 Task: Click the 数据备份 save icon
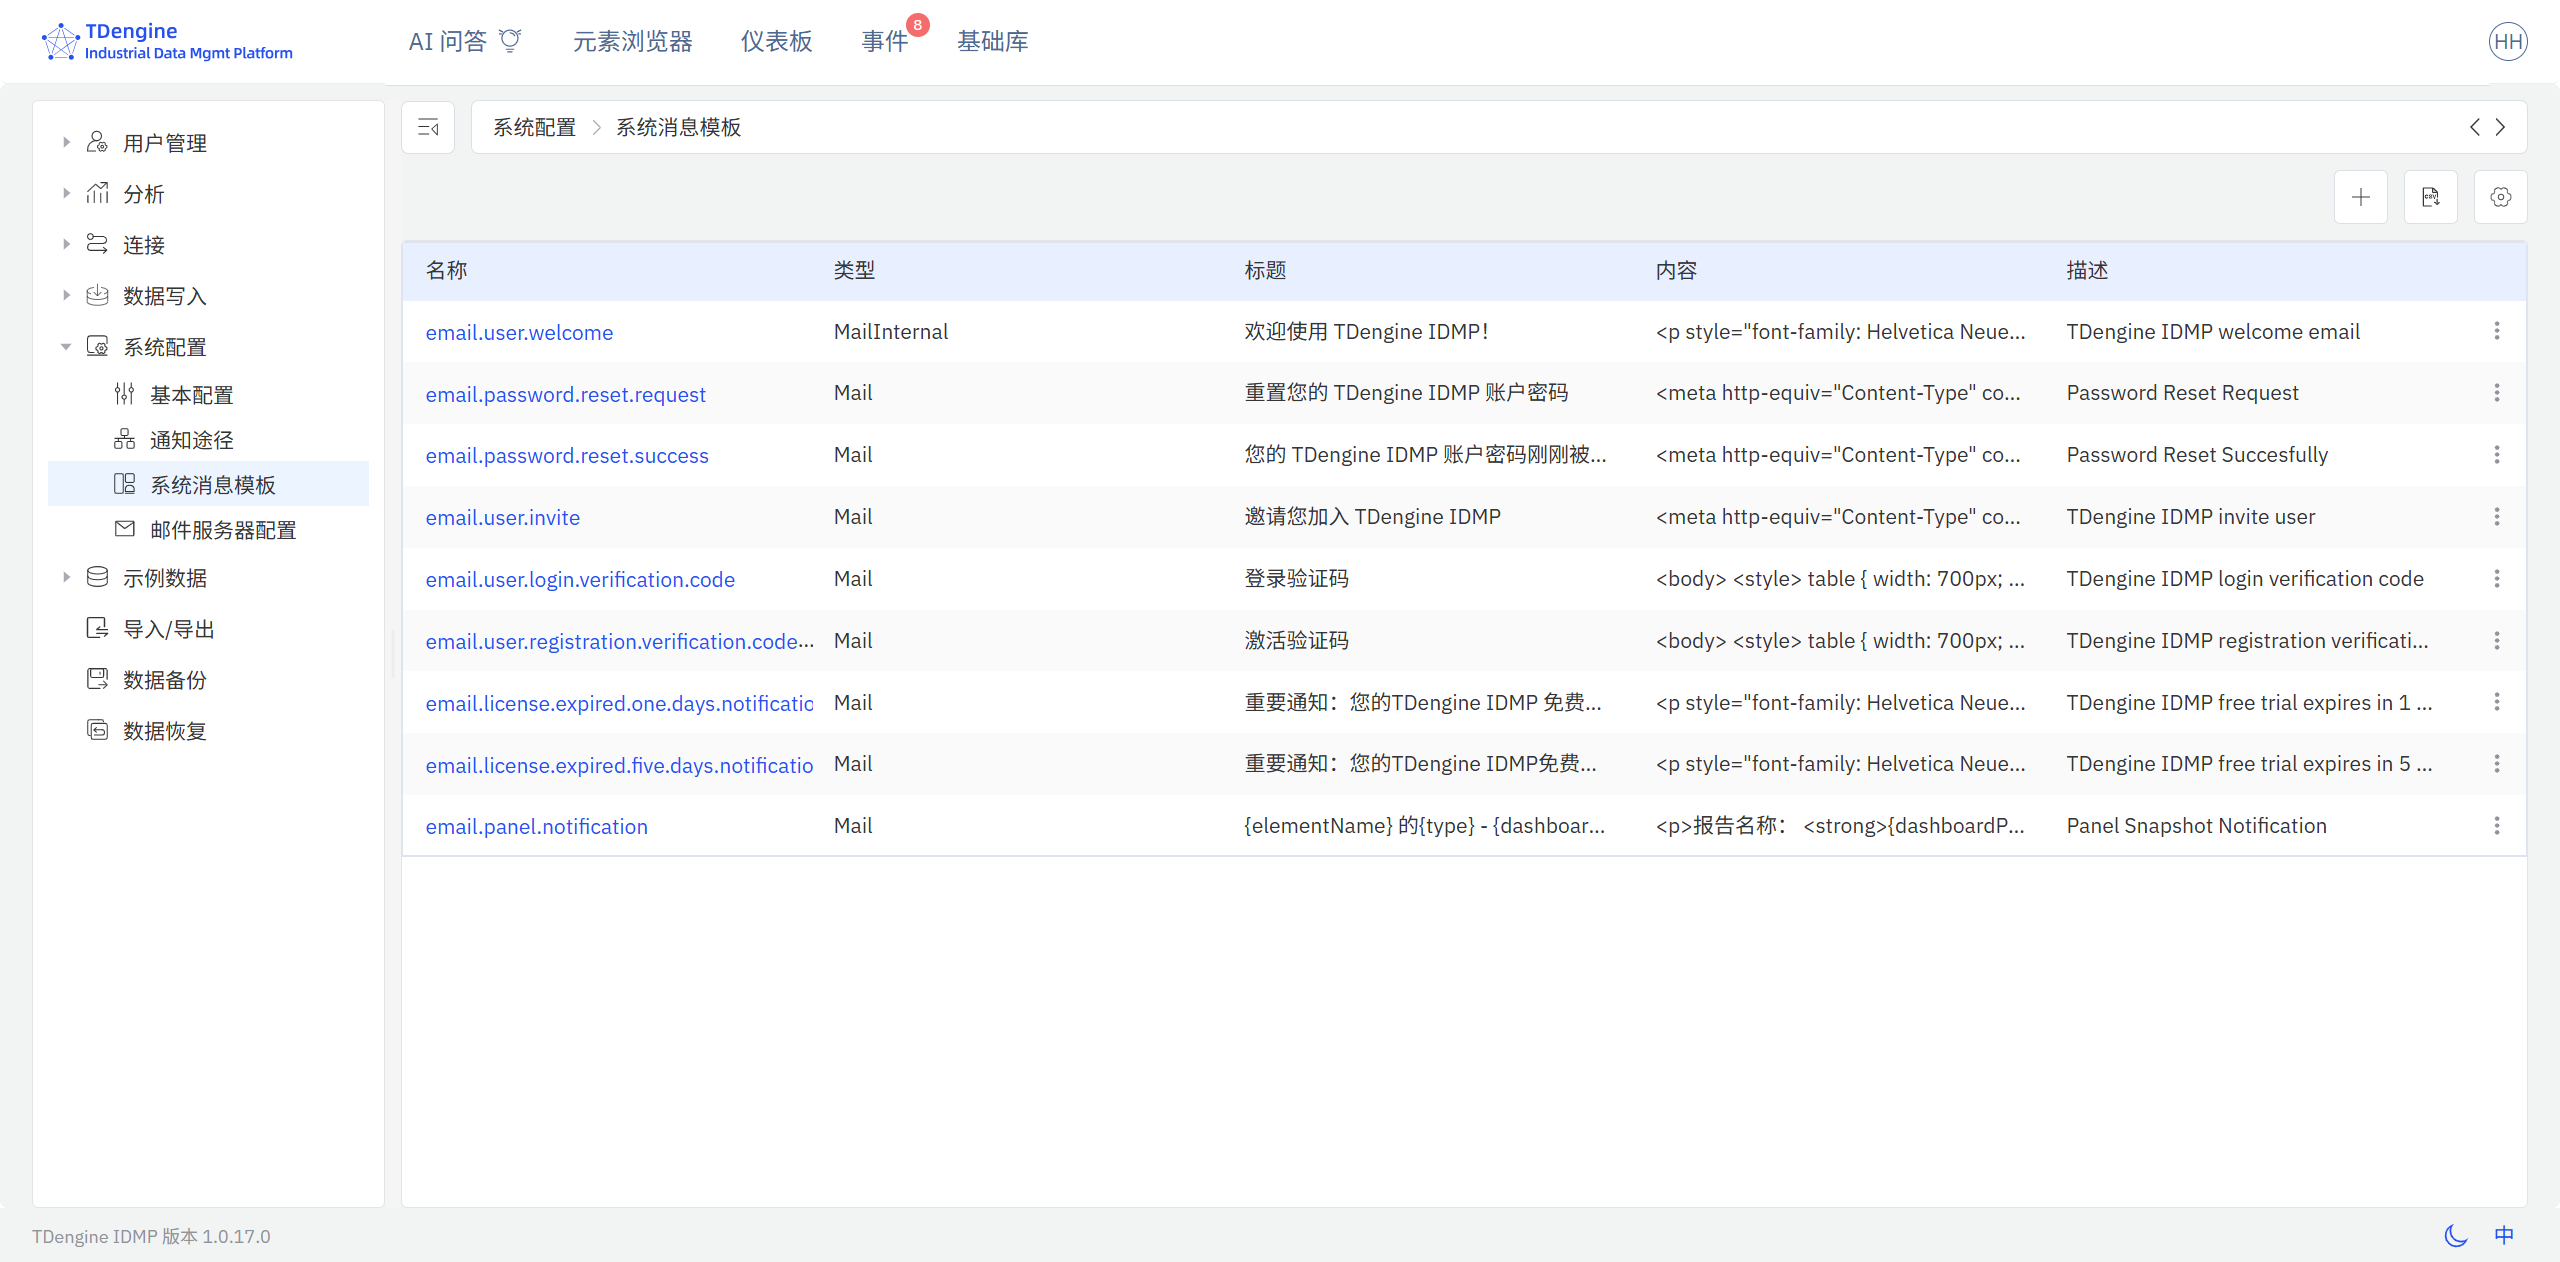point(97,679)
